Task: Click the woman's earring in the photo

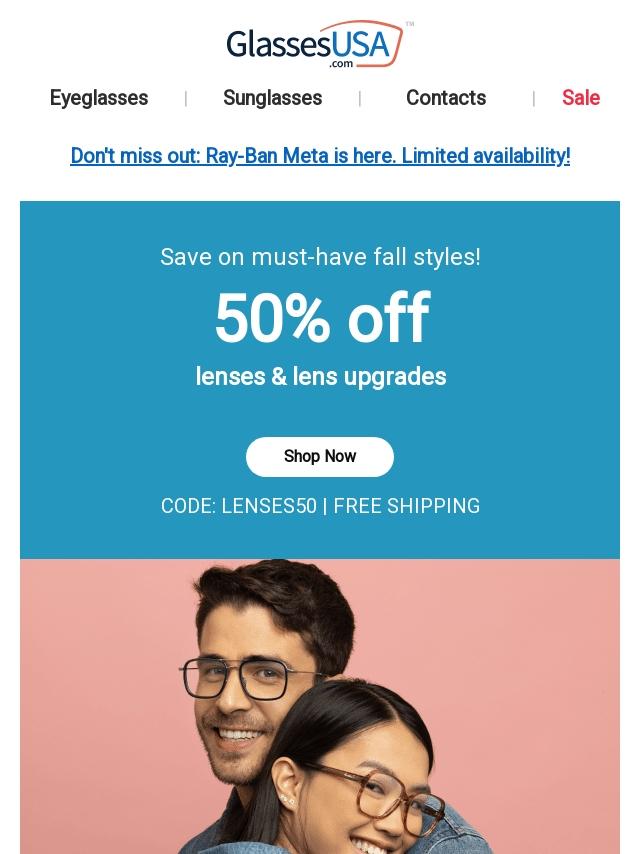Action: [287, 801]
